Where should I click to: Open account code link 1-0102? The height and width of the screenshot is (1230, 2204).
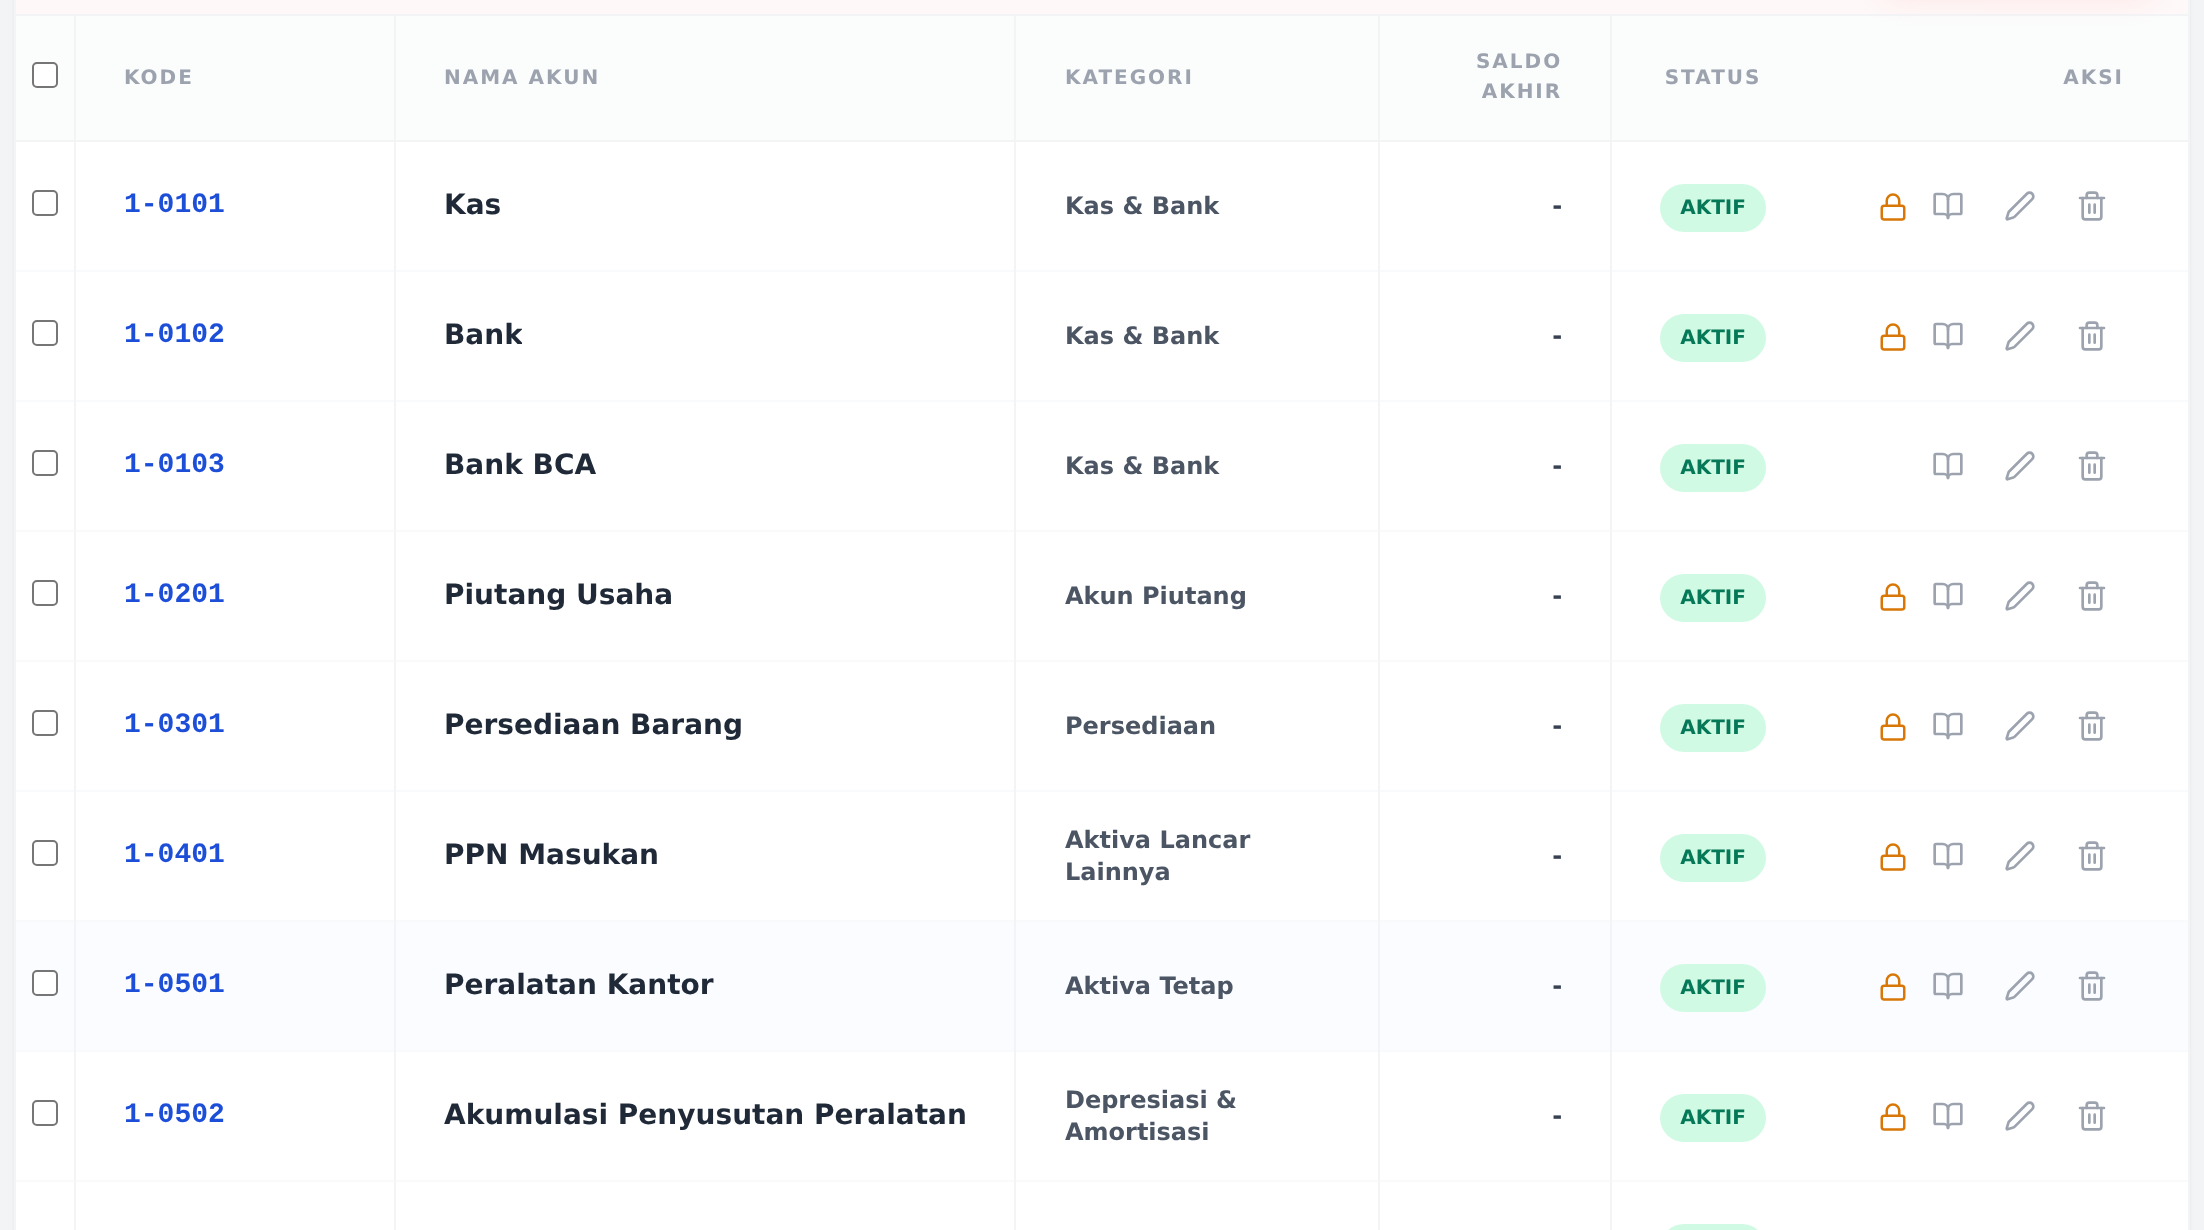[x=174, y=334]
